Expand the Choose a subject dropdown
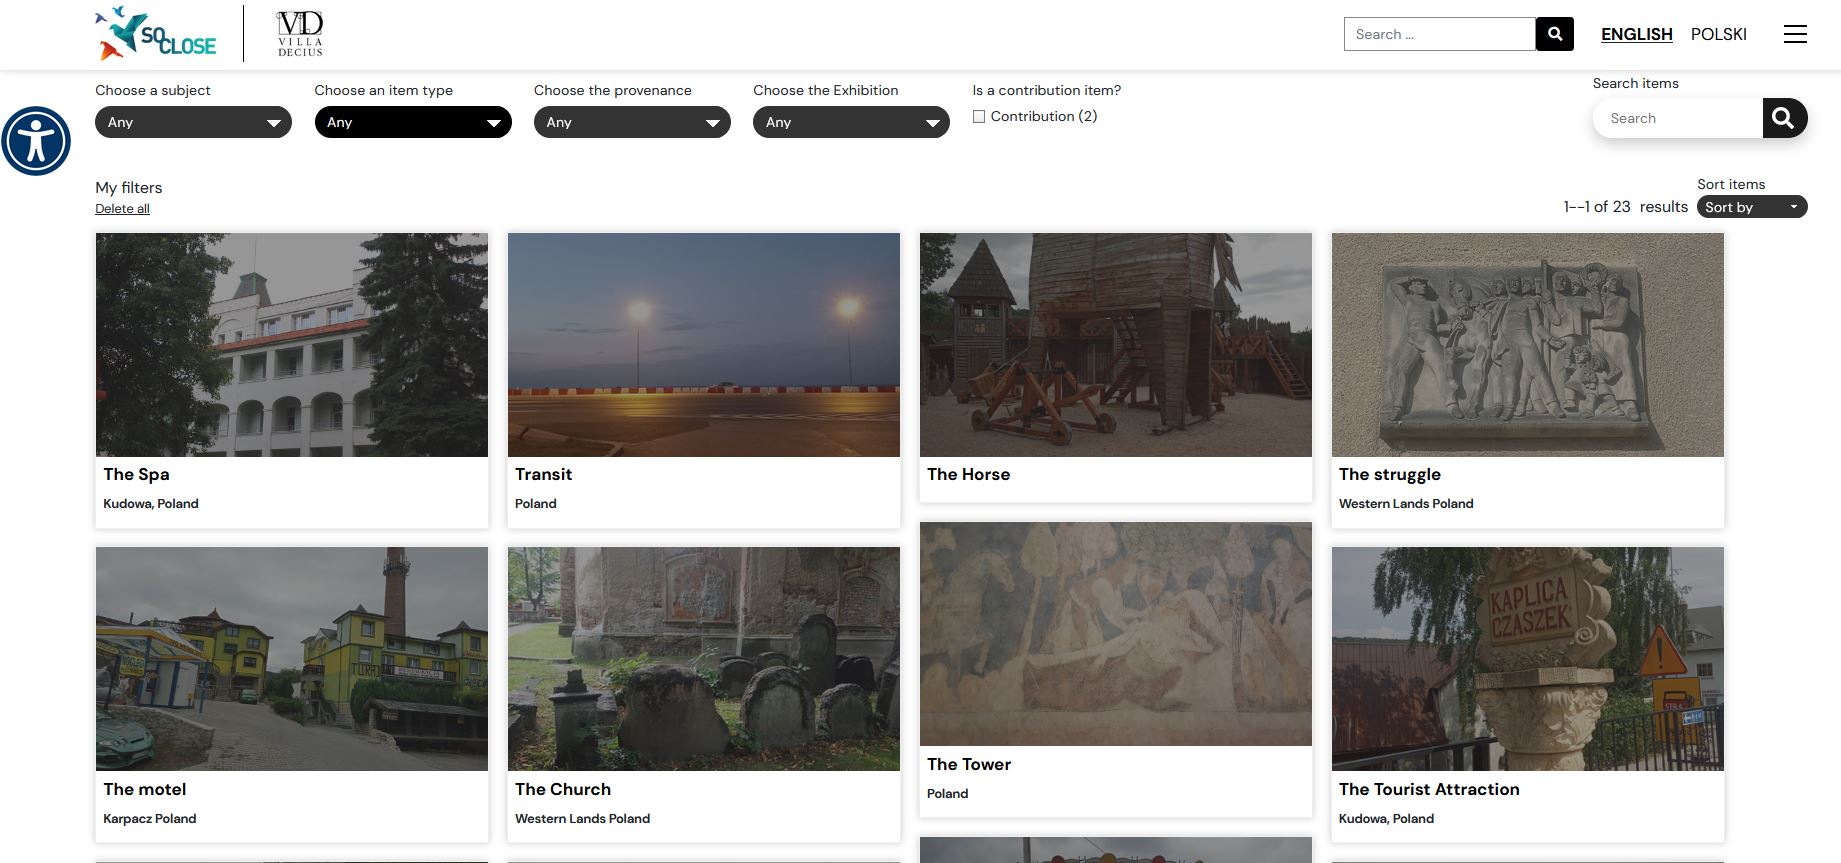1841x863 pixels. pos(193,122)
